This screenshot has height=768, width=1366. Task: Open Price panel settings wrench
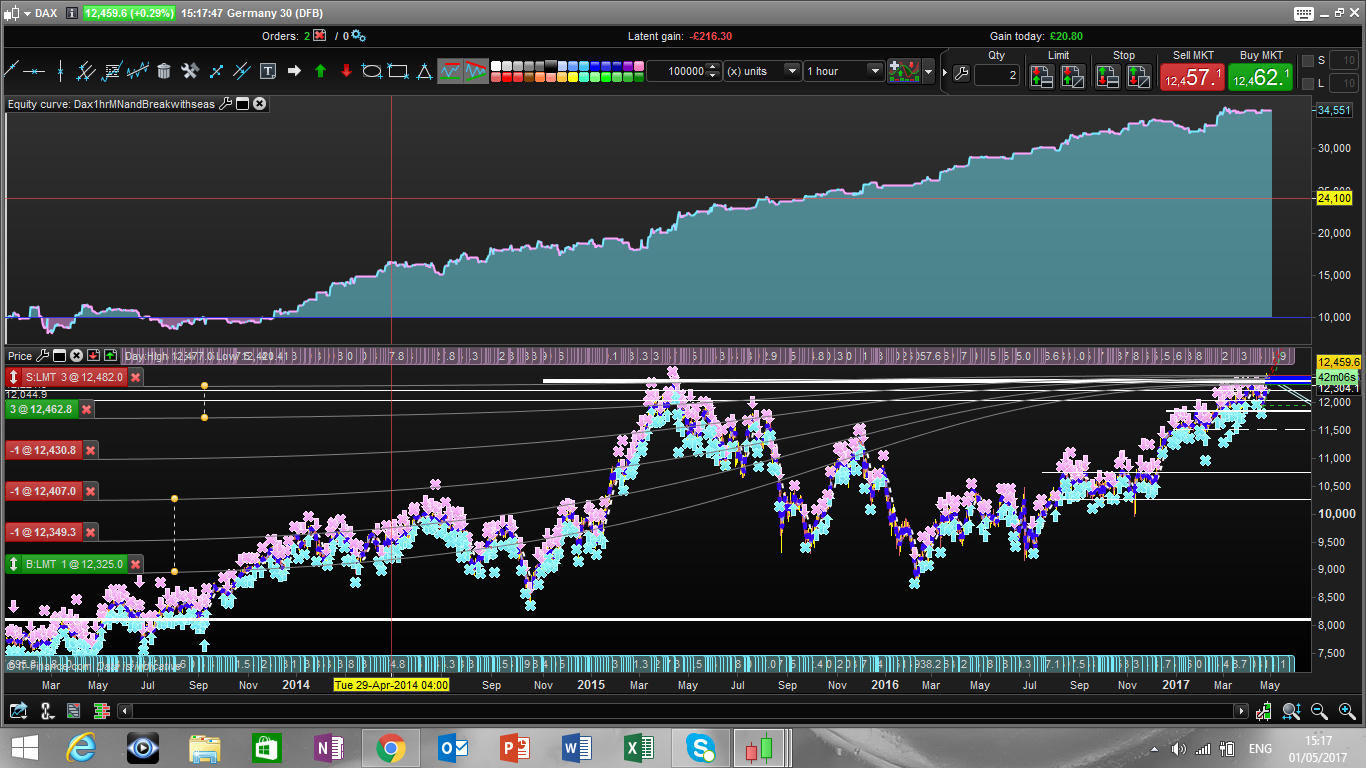pyautogui.click(x=42, y=355)
